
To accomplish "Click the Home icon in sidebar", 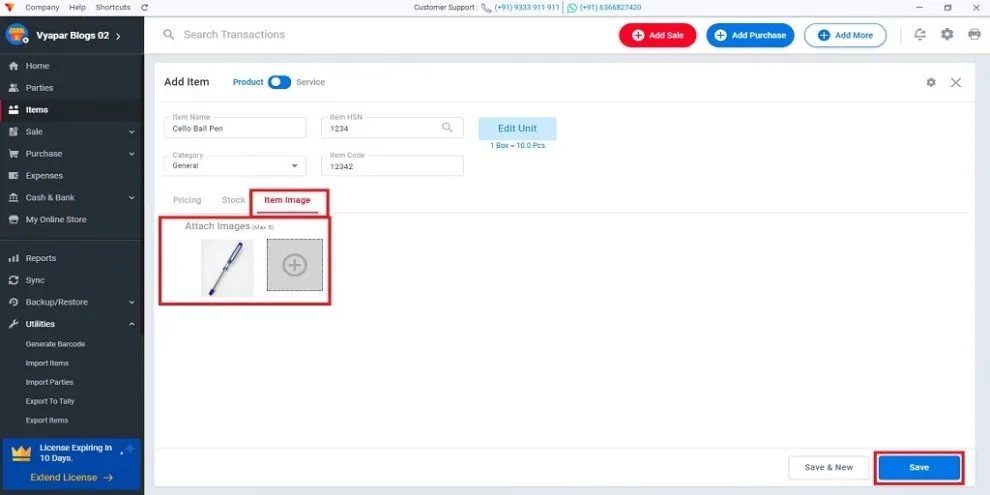I will [13, 66].
